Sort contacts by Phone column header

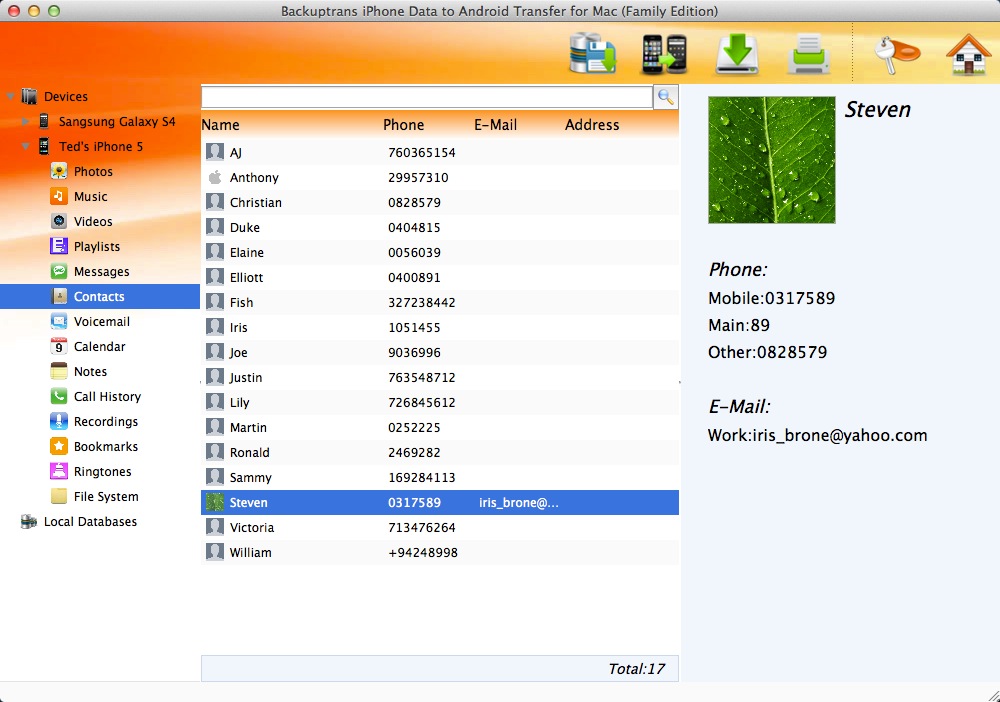point(404,125)
